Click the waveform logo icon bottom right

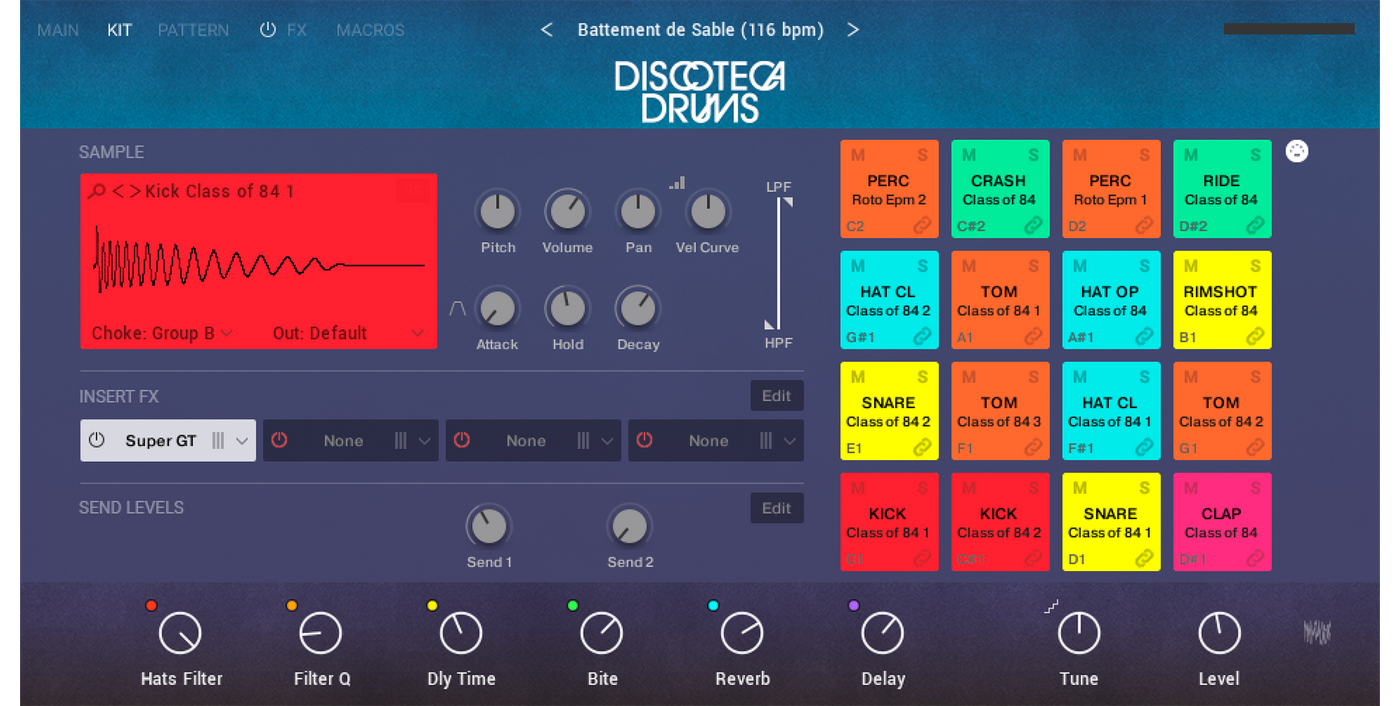(1317, 632)
